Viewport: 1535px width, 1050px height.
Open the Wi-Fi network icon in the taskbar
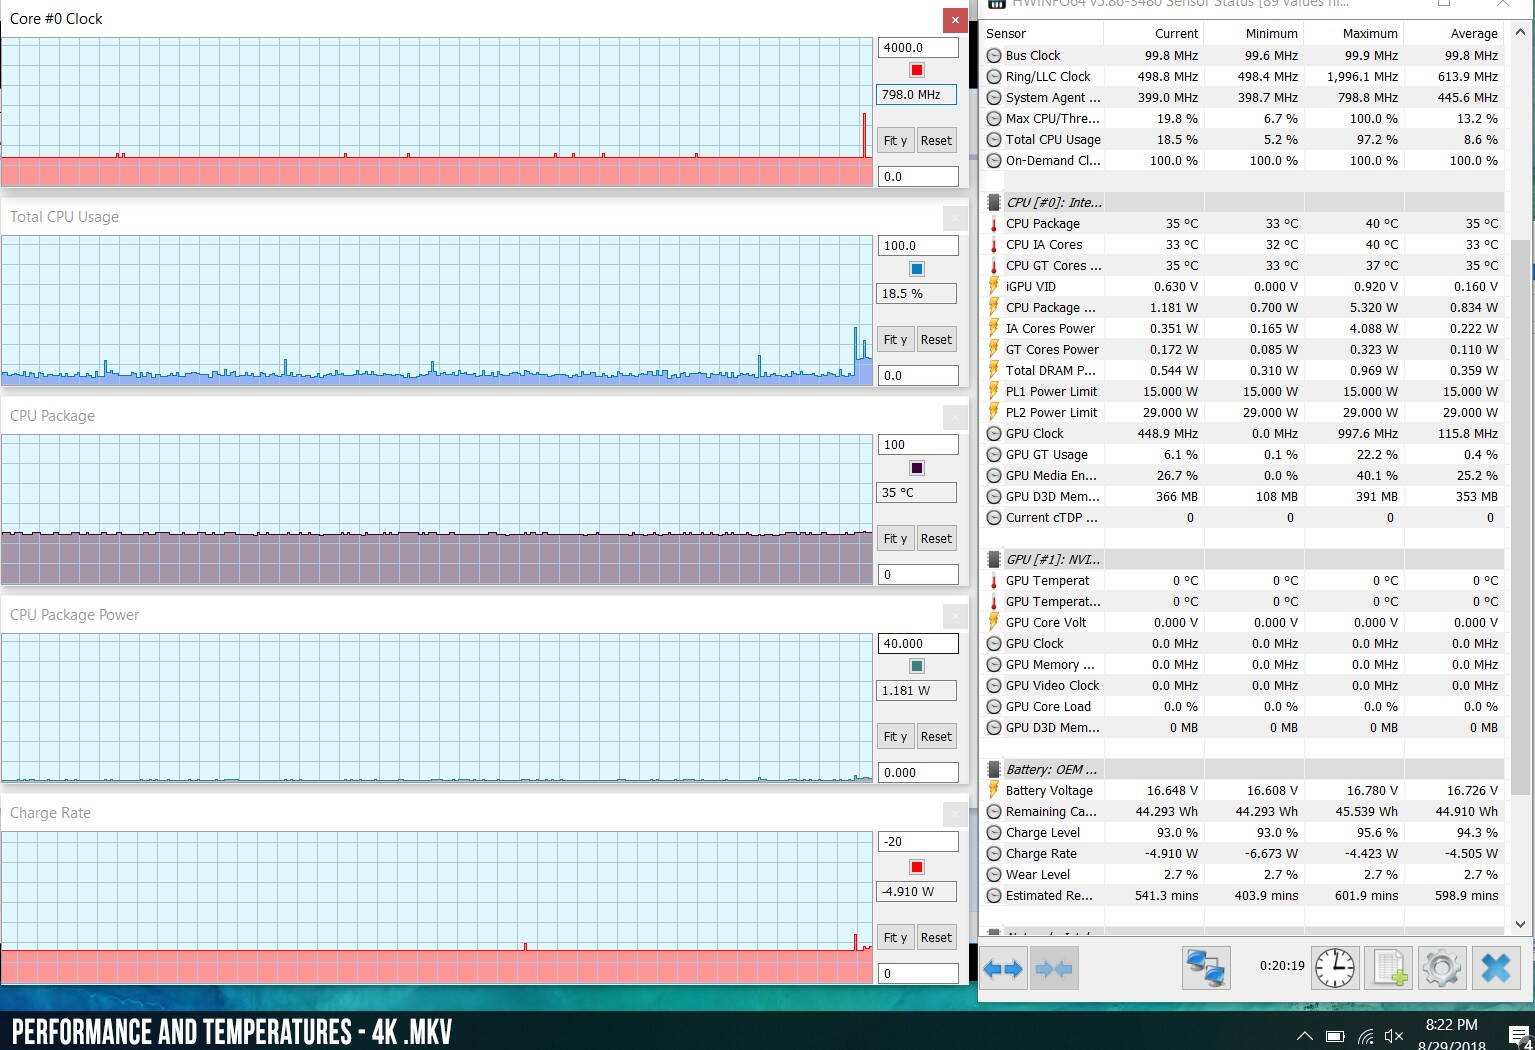(x=1365, y=1036)
